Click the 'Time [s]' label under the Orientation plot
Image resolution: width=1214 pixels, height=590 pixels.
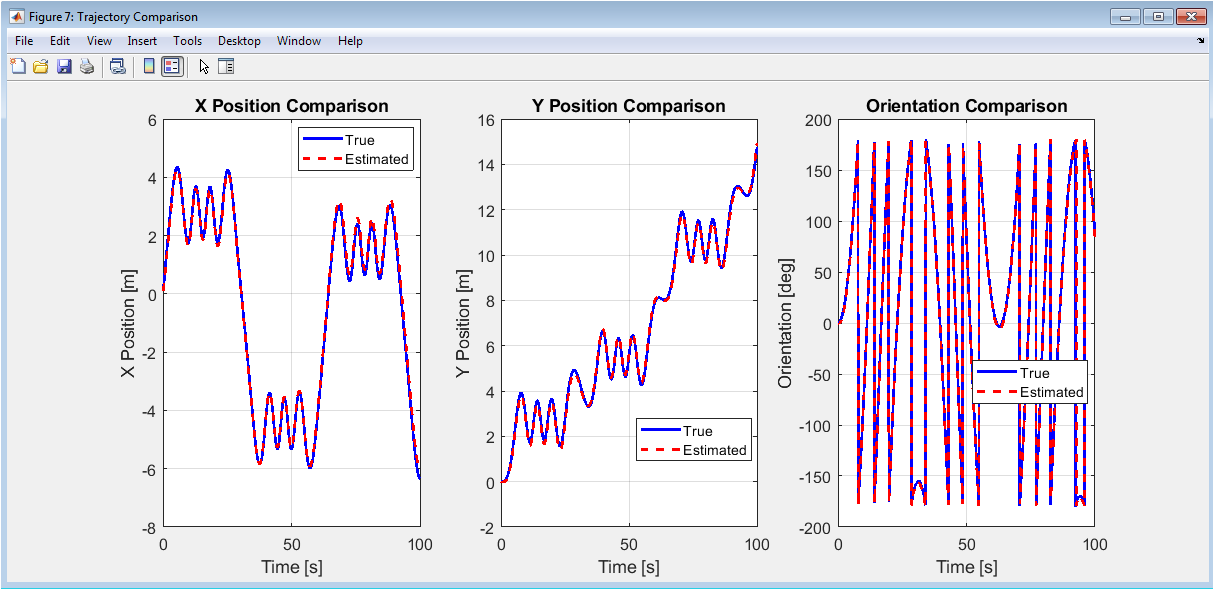point(967,567)
